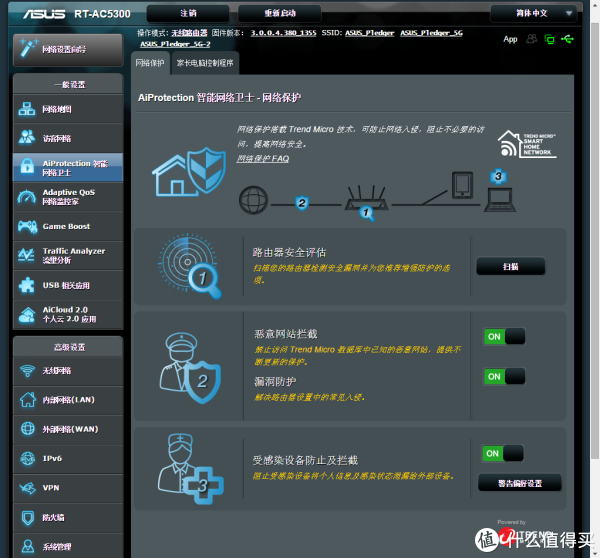Click the alert preference settings button
The image size is (600, 558).
click(x=520, y=483)
